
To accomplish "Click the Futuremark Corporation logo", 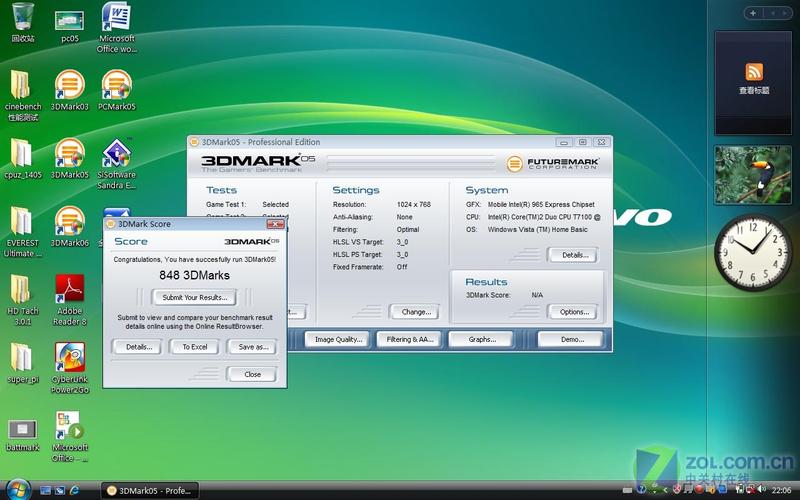I will (552, 164).
